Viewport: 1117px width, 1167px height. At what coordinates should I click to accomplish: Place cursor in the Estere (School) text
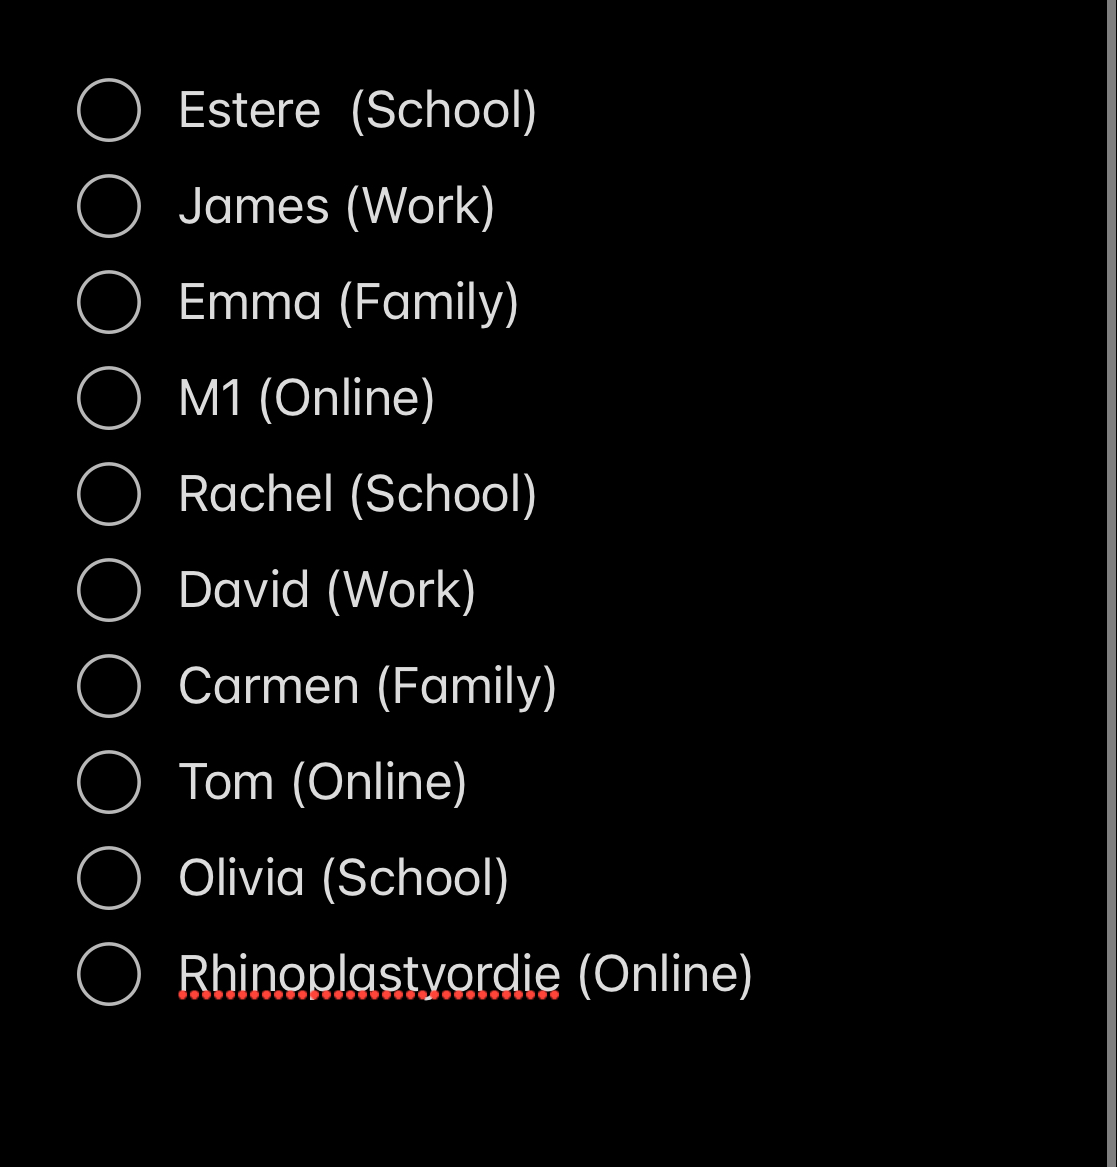click(357, 111)
